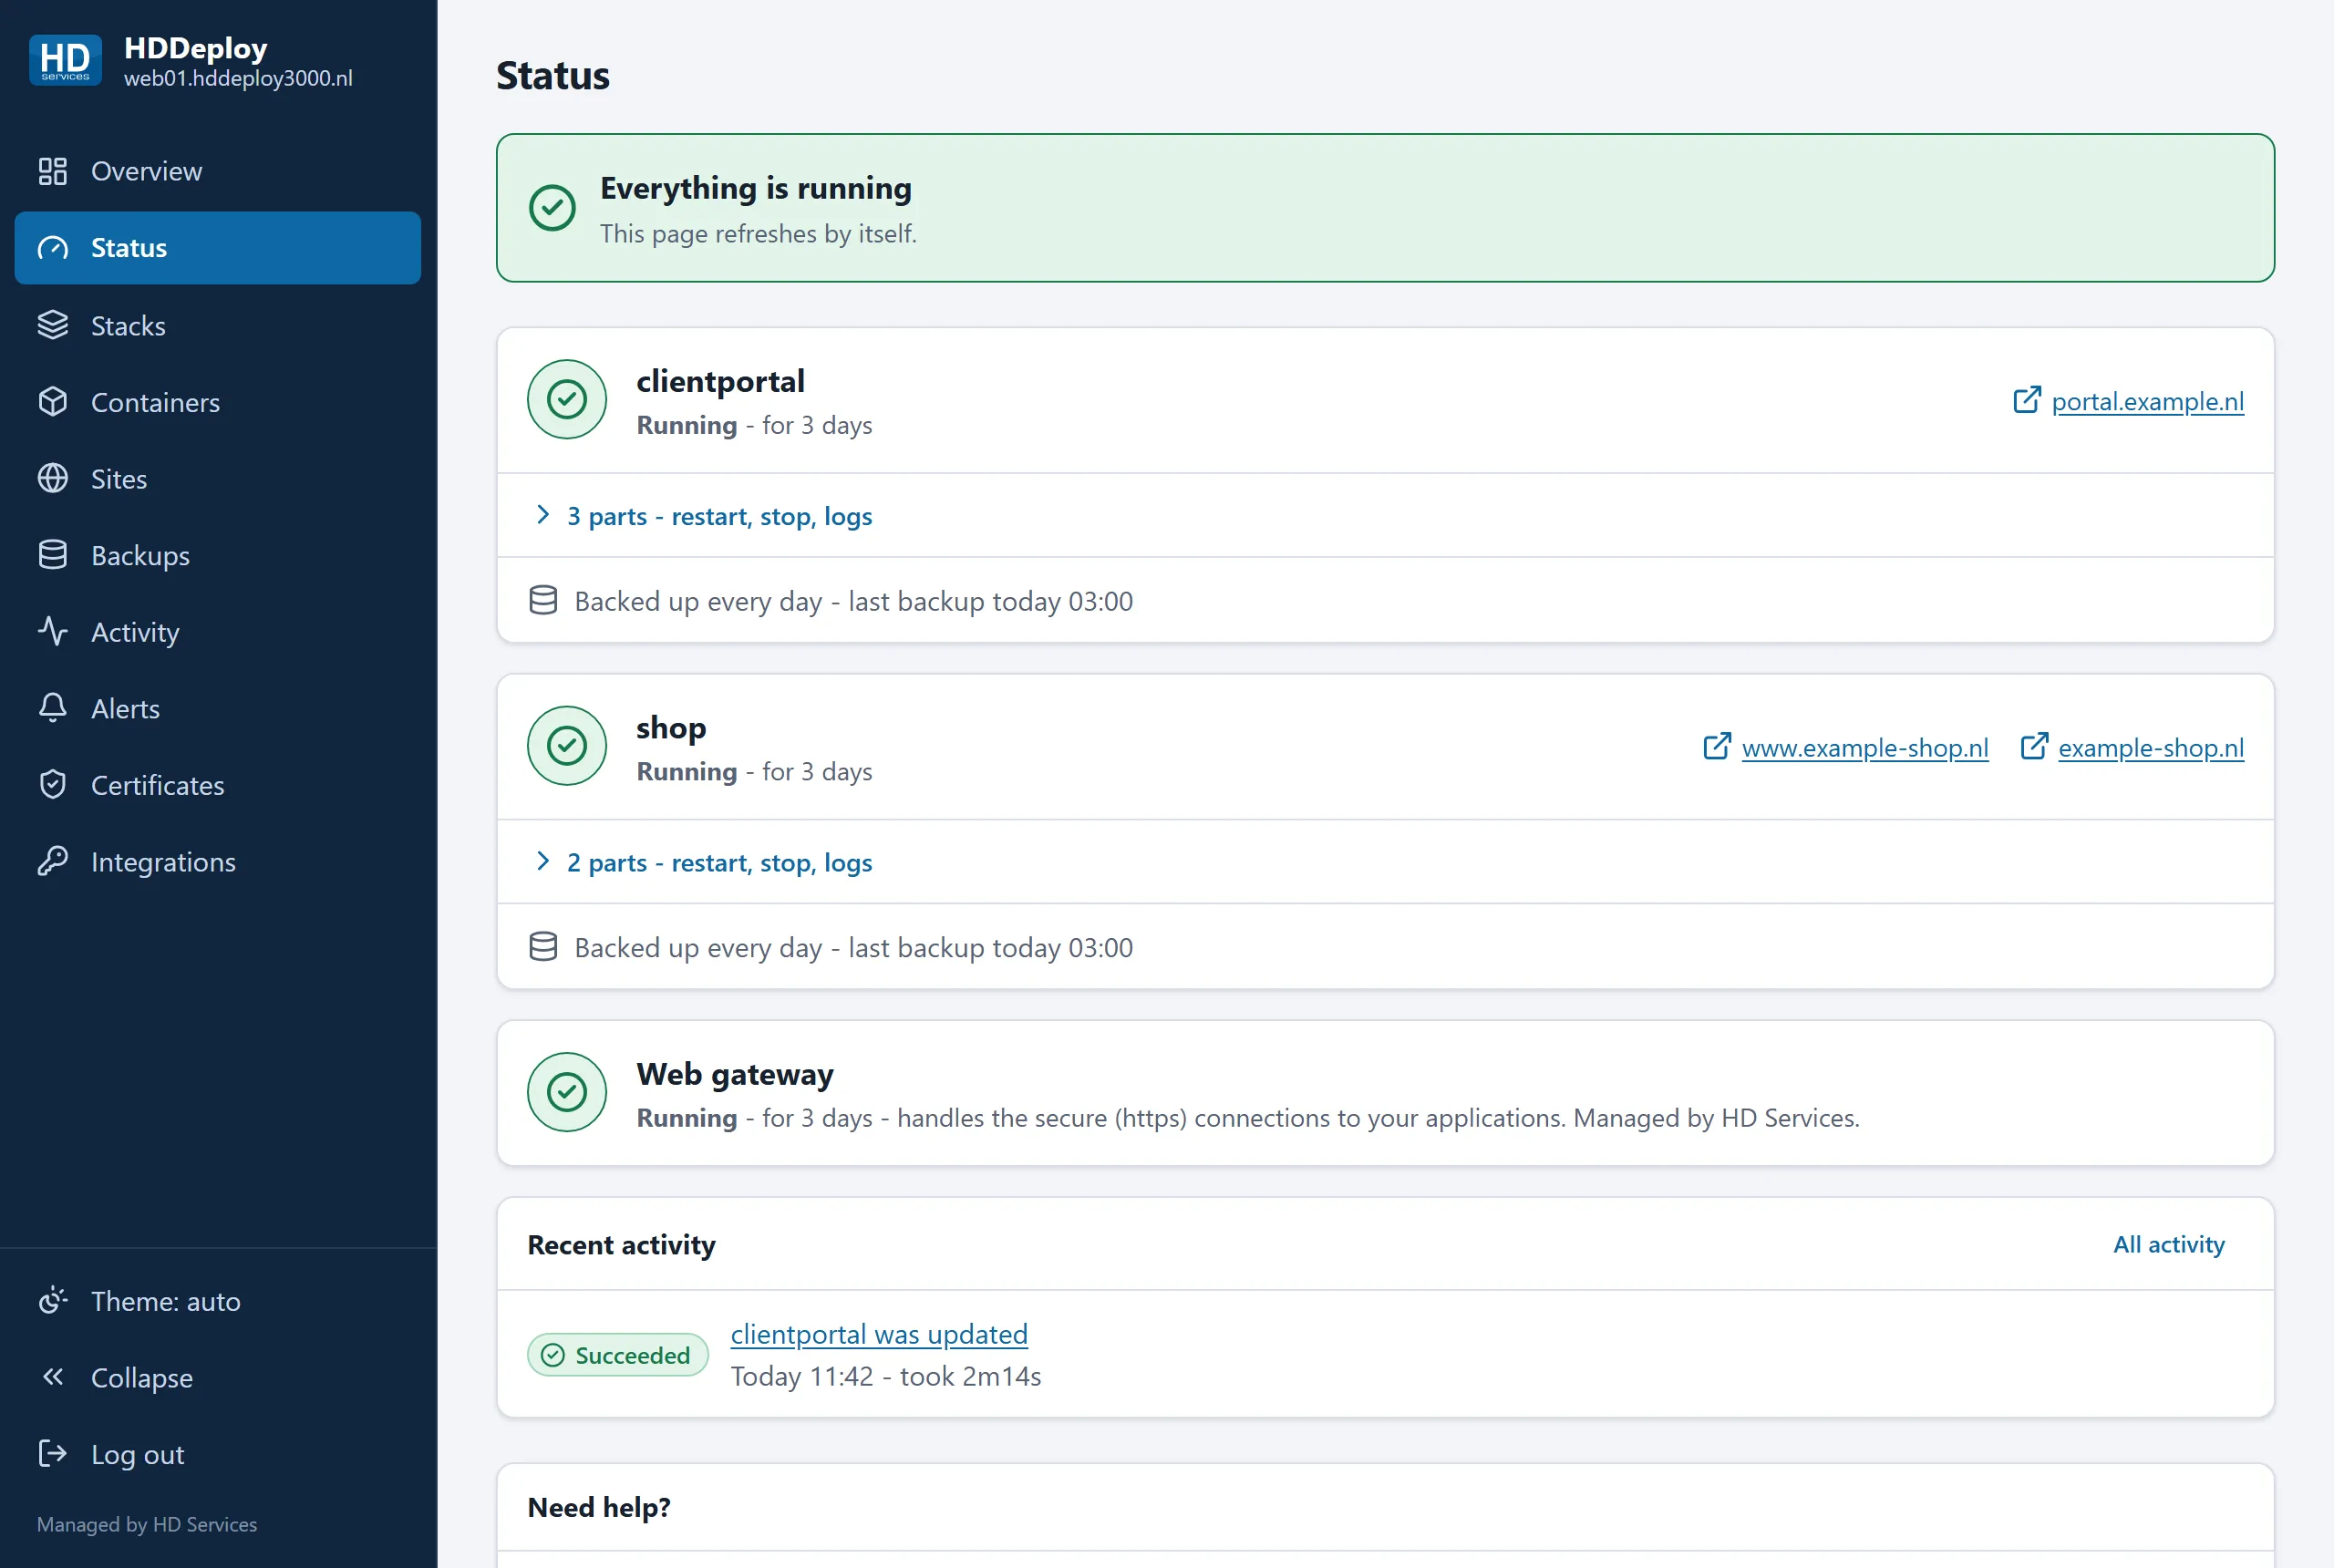Screen dimensions: 2334x1568
Task: Open clientportal was updated entry
Action: point(879,1334)
